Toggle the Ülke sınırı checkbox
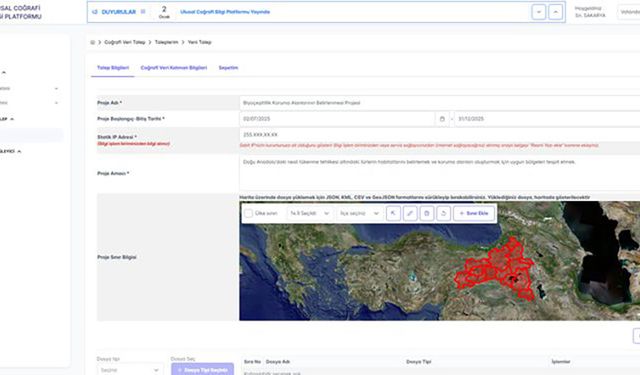Image resolution: width=640 pixels, height=375 pixels. coord(248,213)
